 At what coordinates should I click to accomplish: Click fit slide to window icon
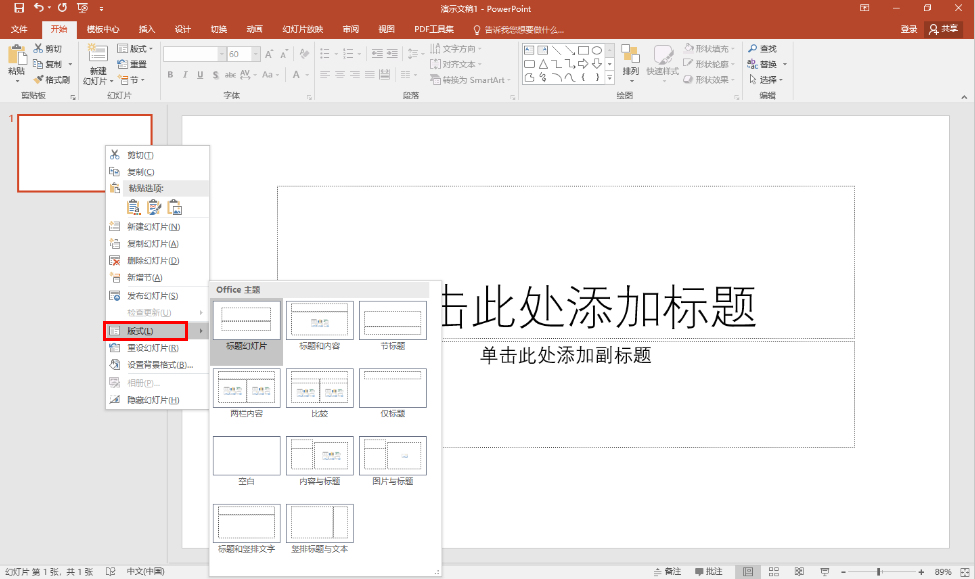(x=963, y=572)
